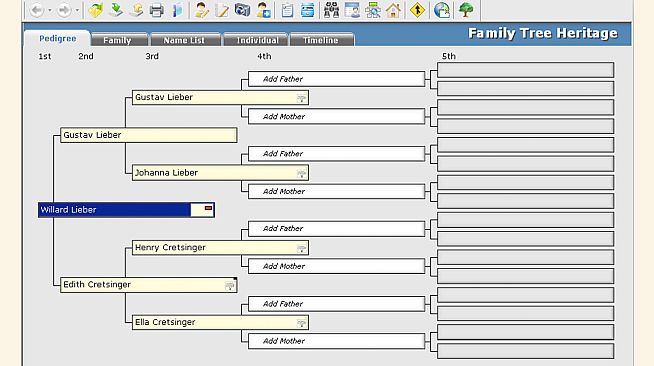654x366 pixels.
Task: Search with the binoculars icon
Action: coord(332,10)
